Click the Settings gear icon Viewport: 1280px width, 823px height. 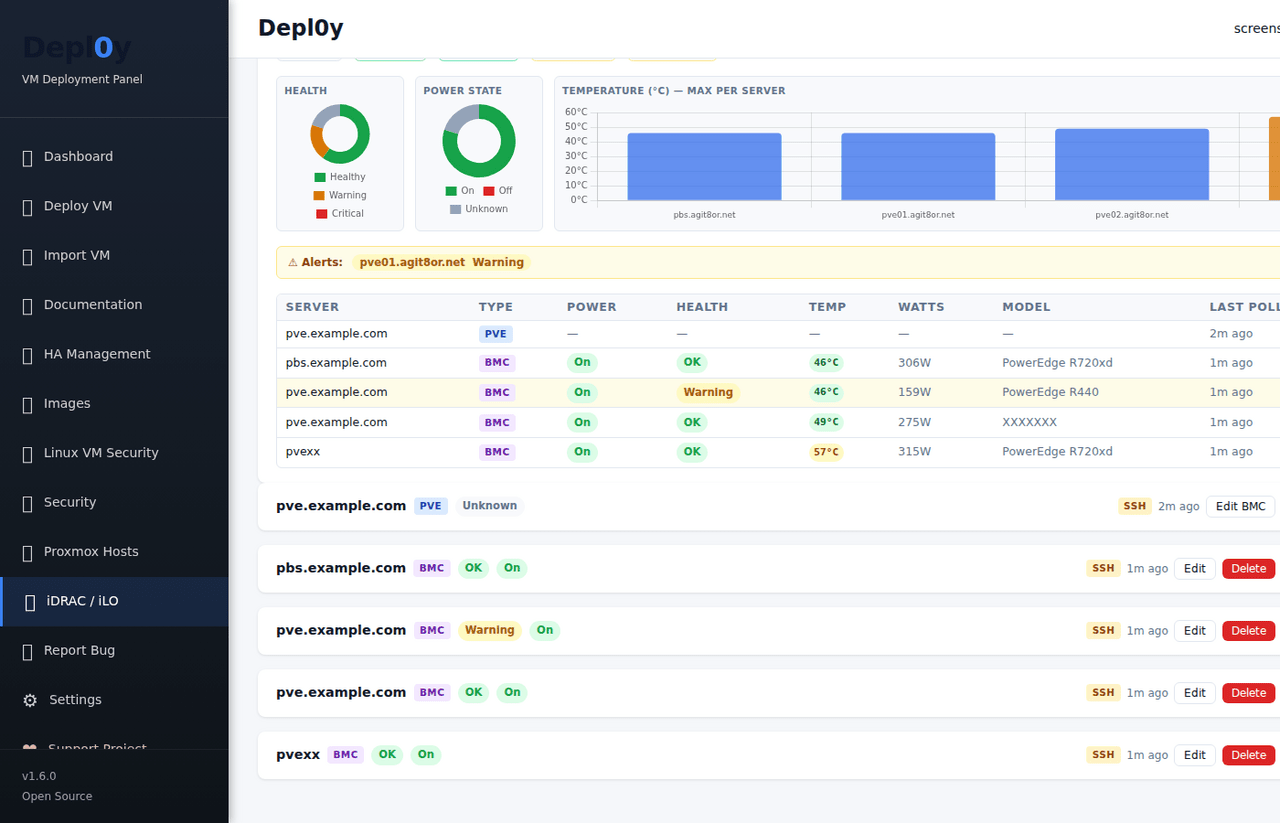point(30,700)
